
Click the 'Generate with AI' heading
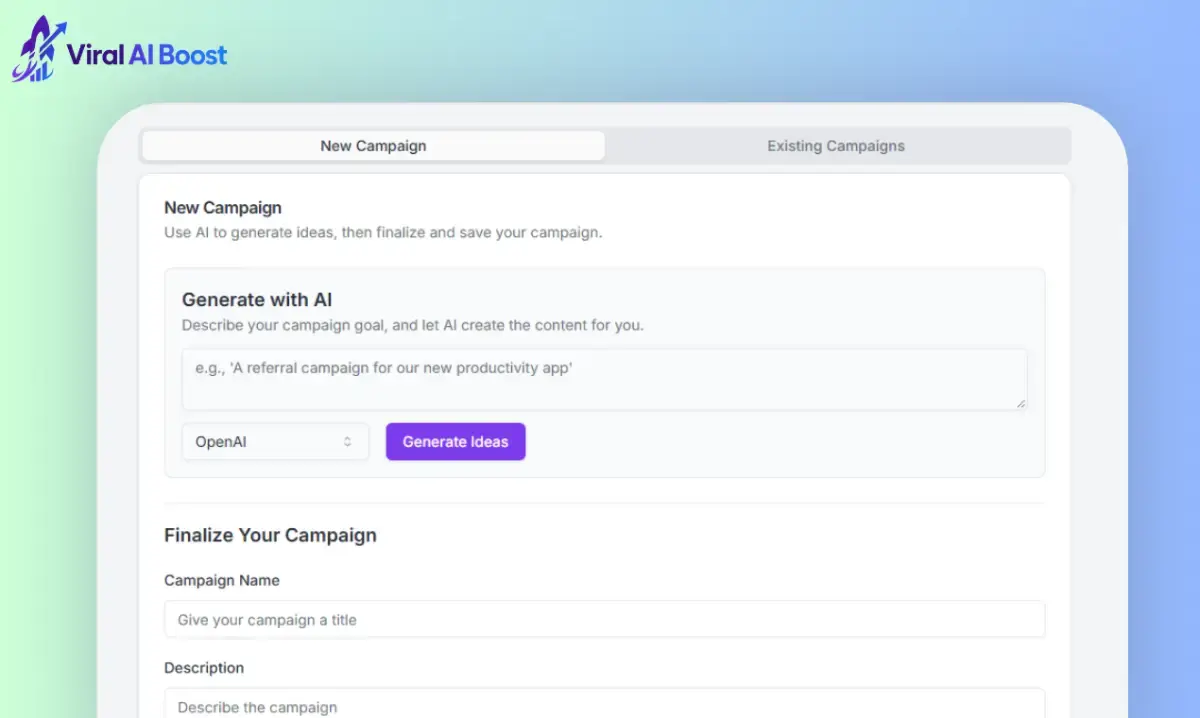point(257,299)
